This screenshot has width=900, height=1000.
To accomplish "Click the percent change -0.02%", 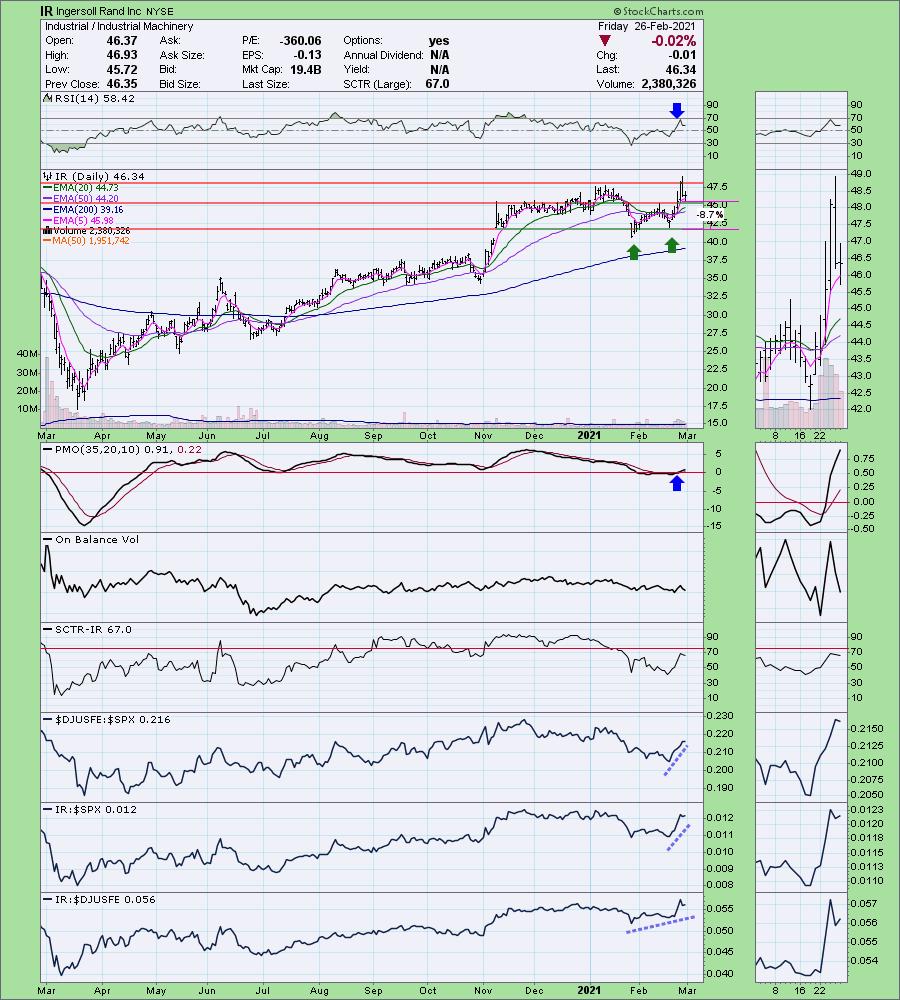I will click(x=673, y=41).
